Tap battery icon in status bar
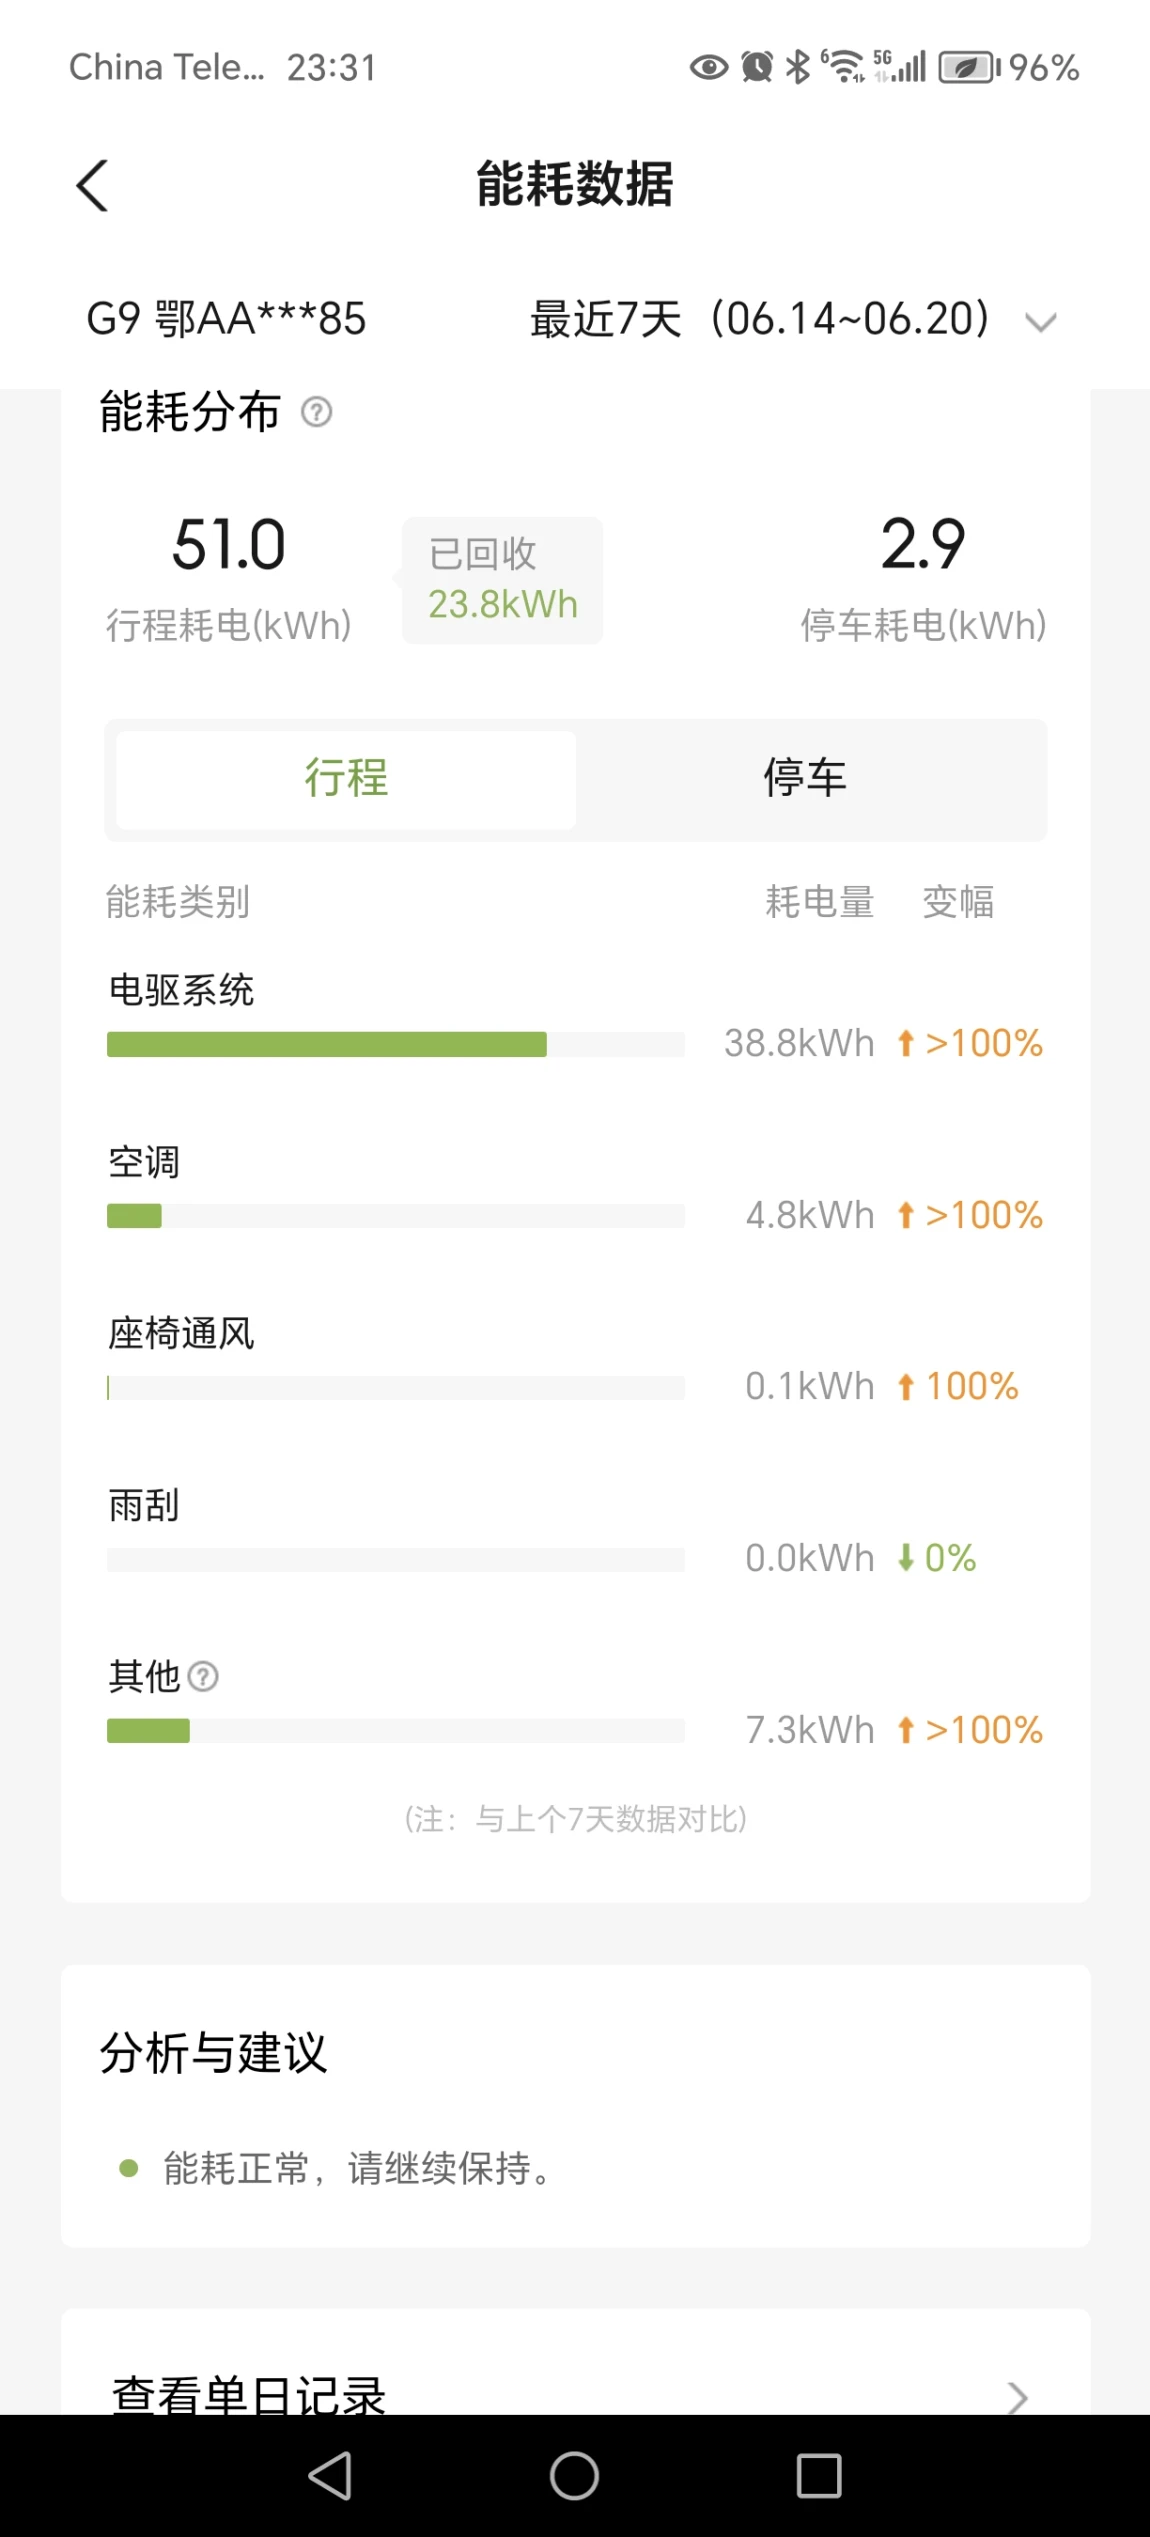 point(968,67)
